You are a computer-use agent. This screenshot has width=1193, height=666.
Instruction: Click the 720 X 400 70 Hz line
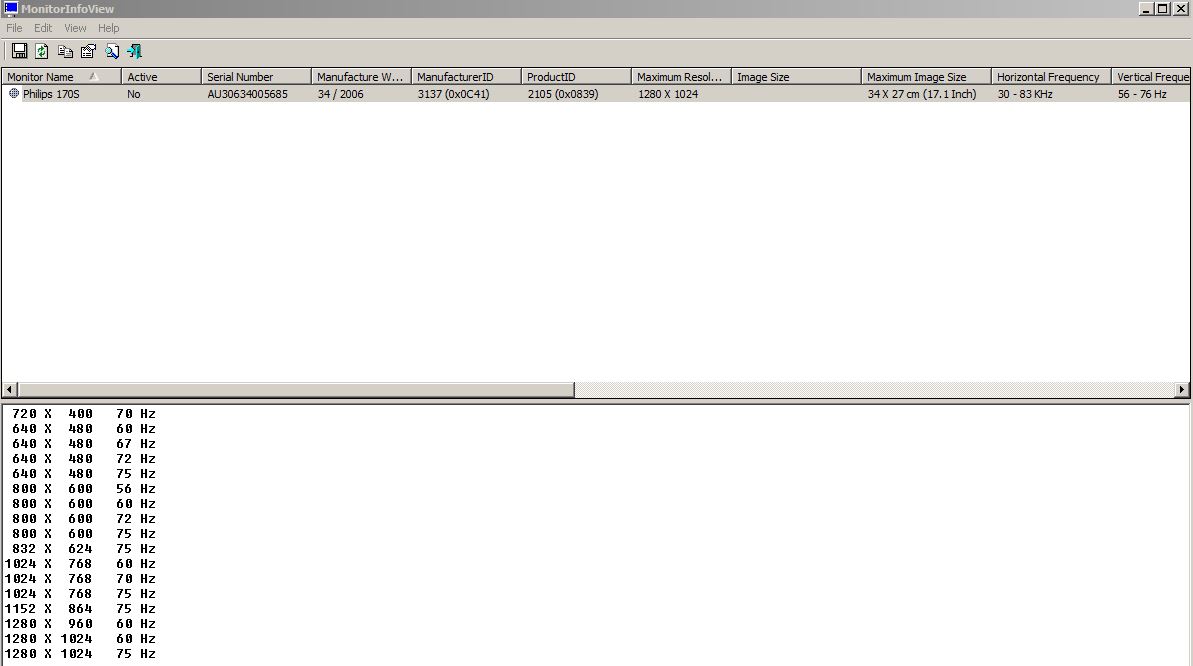tap(84, 414)
